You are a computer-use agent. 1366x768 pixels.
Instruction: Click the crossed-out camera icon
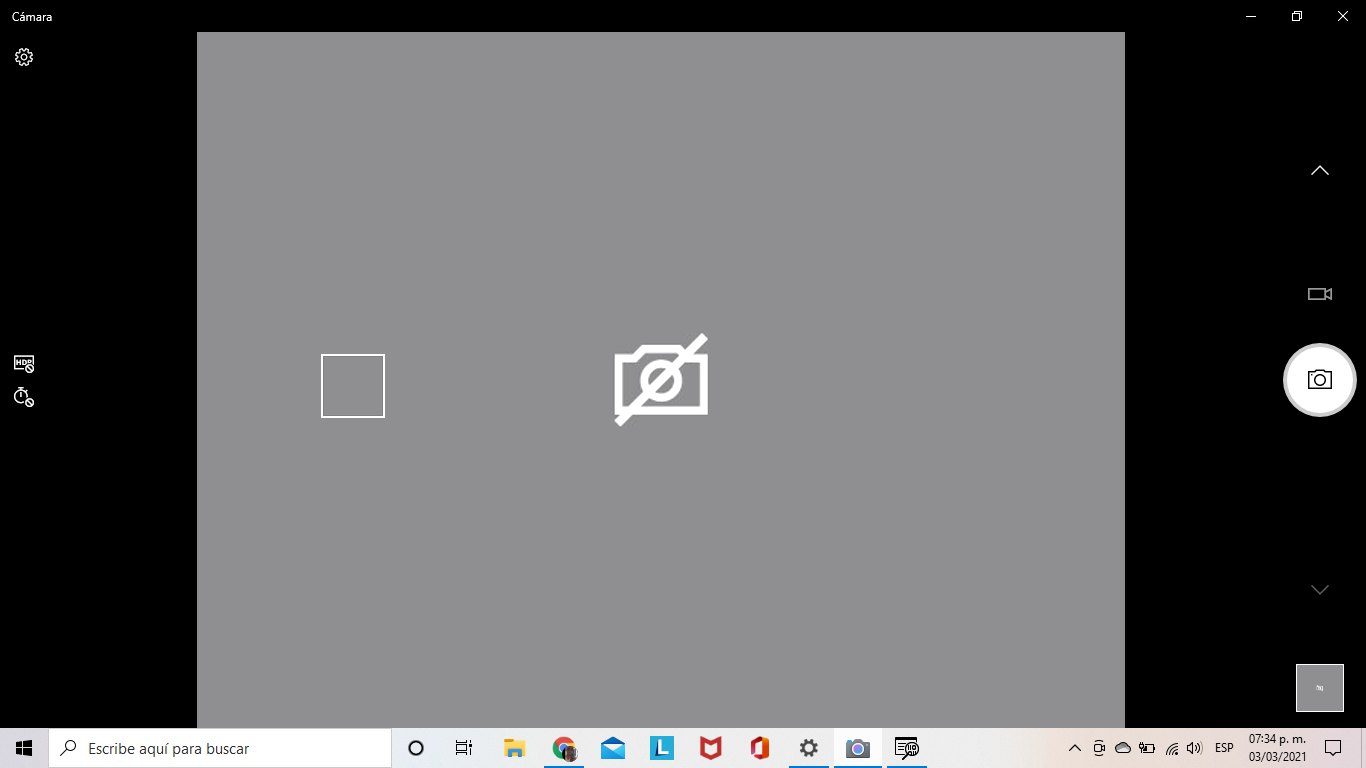pyautogui.click(x=661, y=380)
